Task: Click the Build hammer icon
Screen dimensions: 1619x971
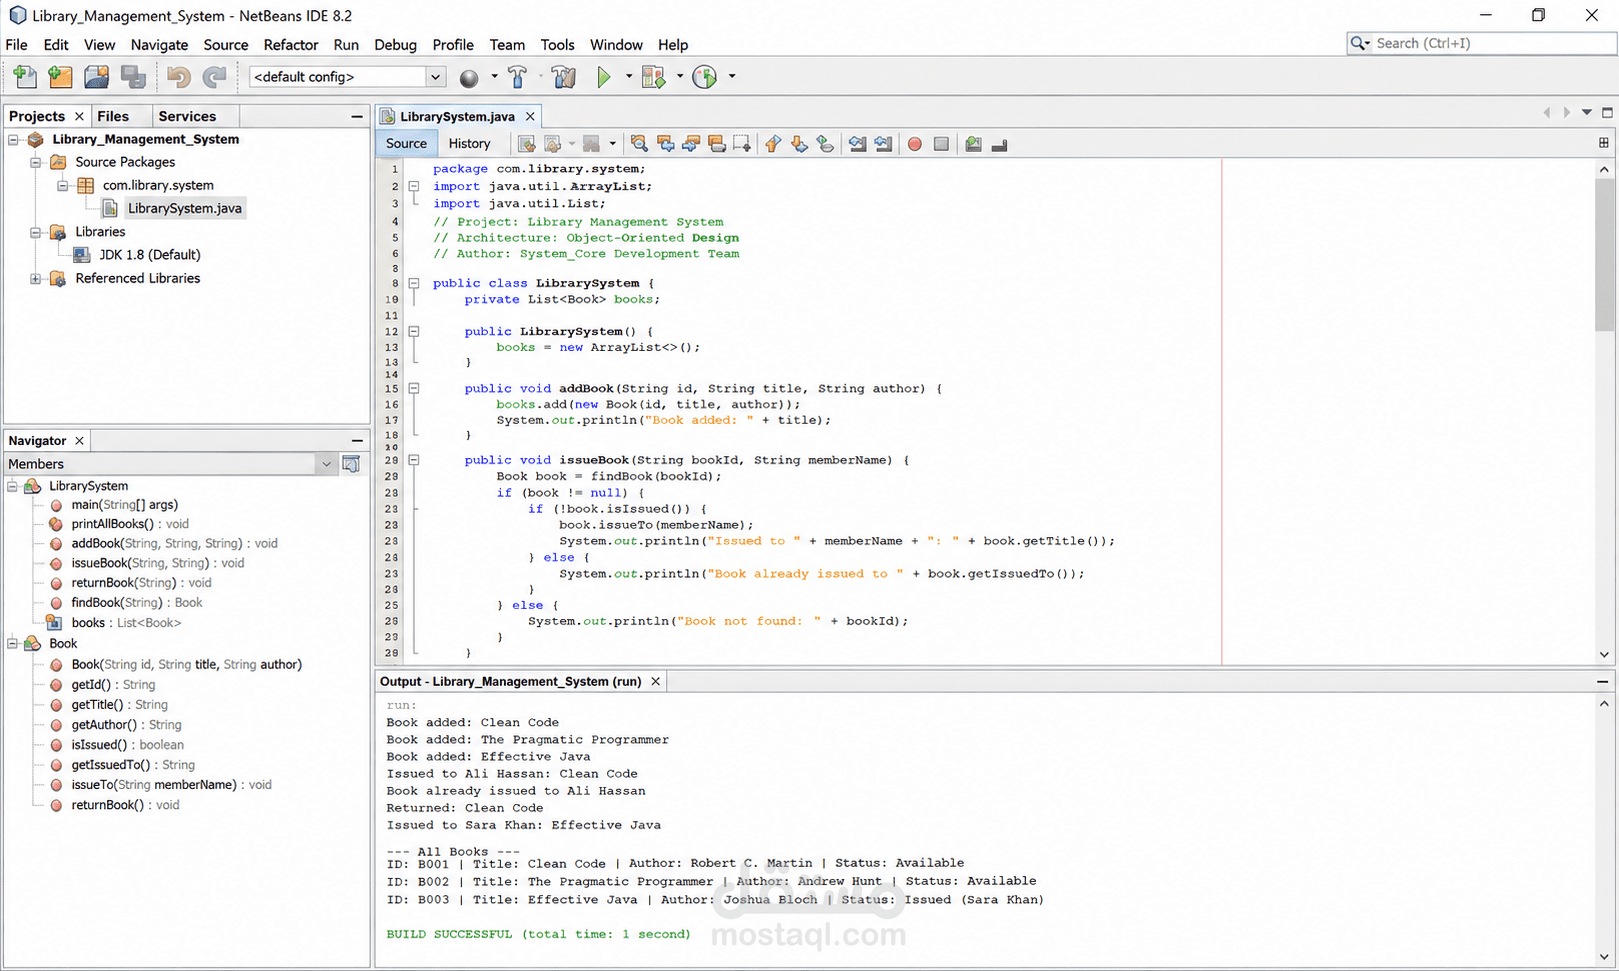Action: (518, 77)
